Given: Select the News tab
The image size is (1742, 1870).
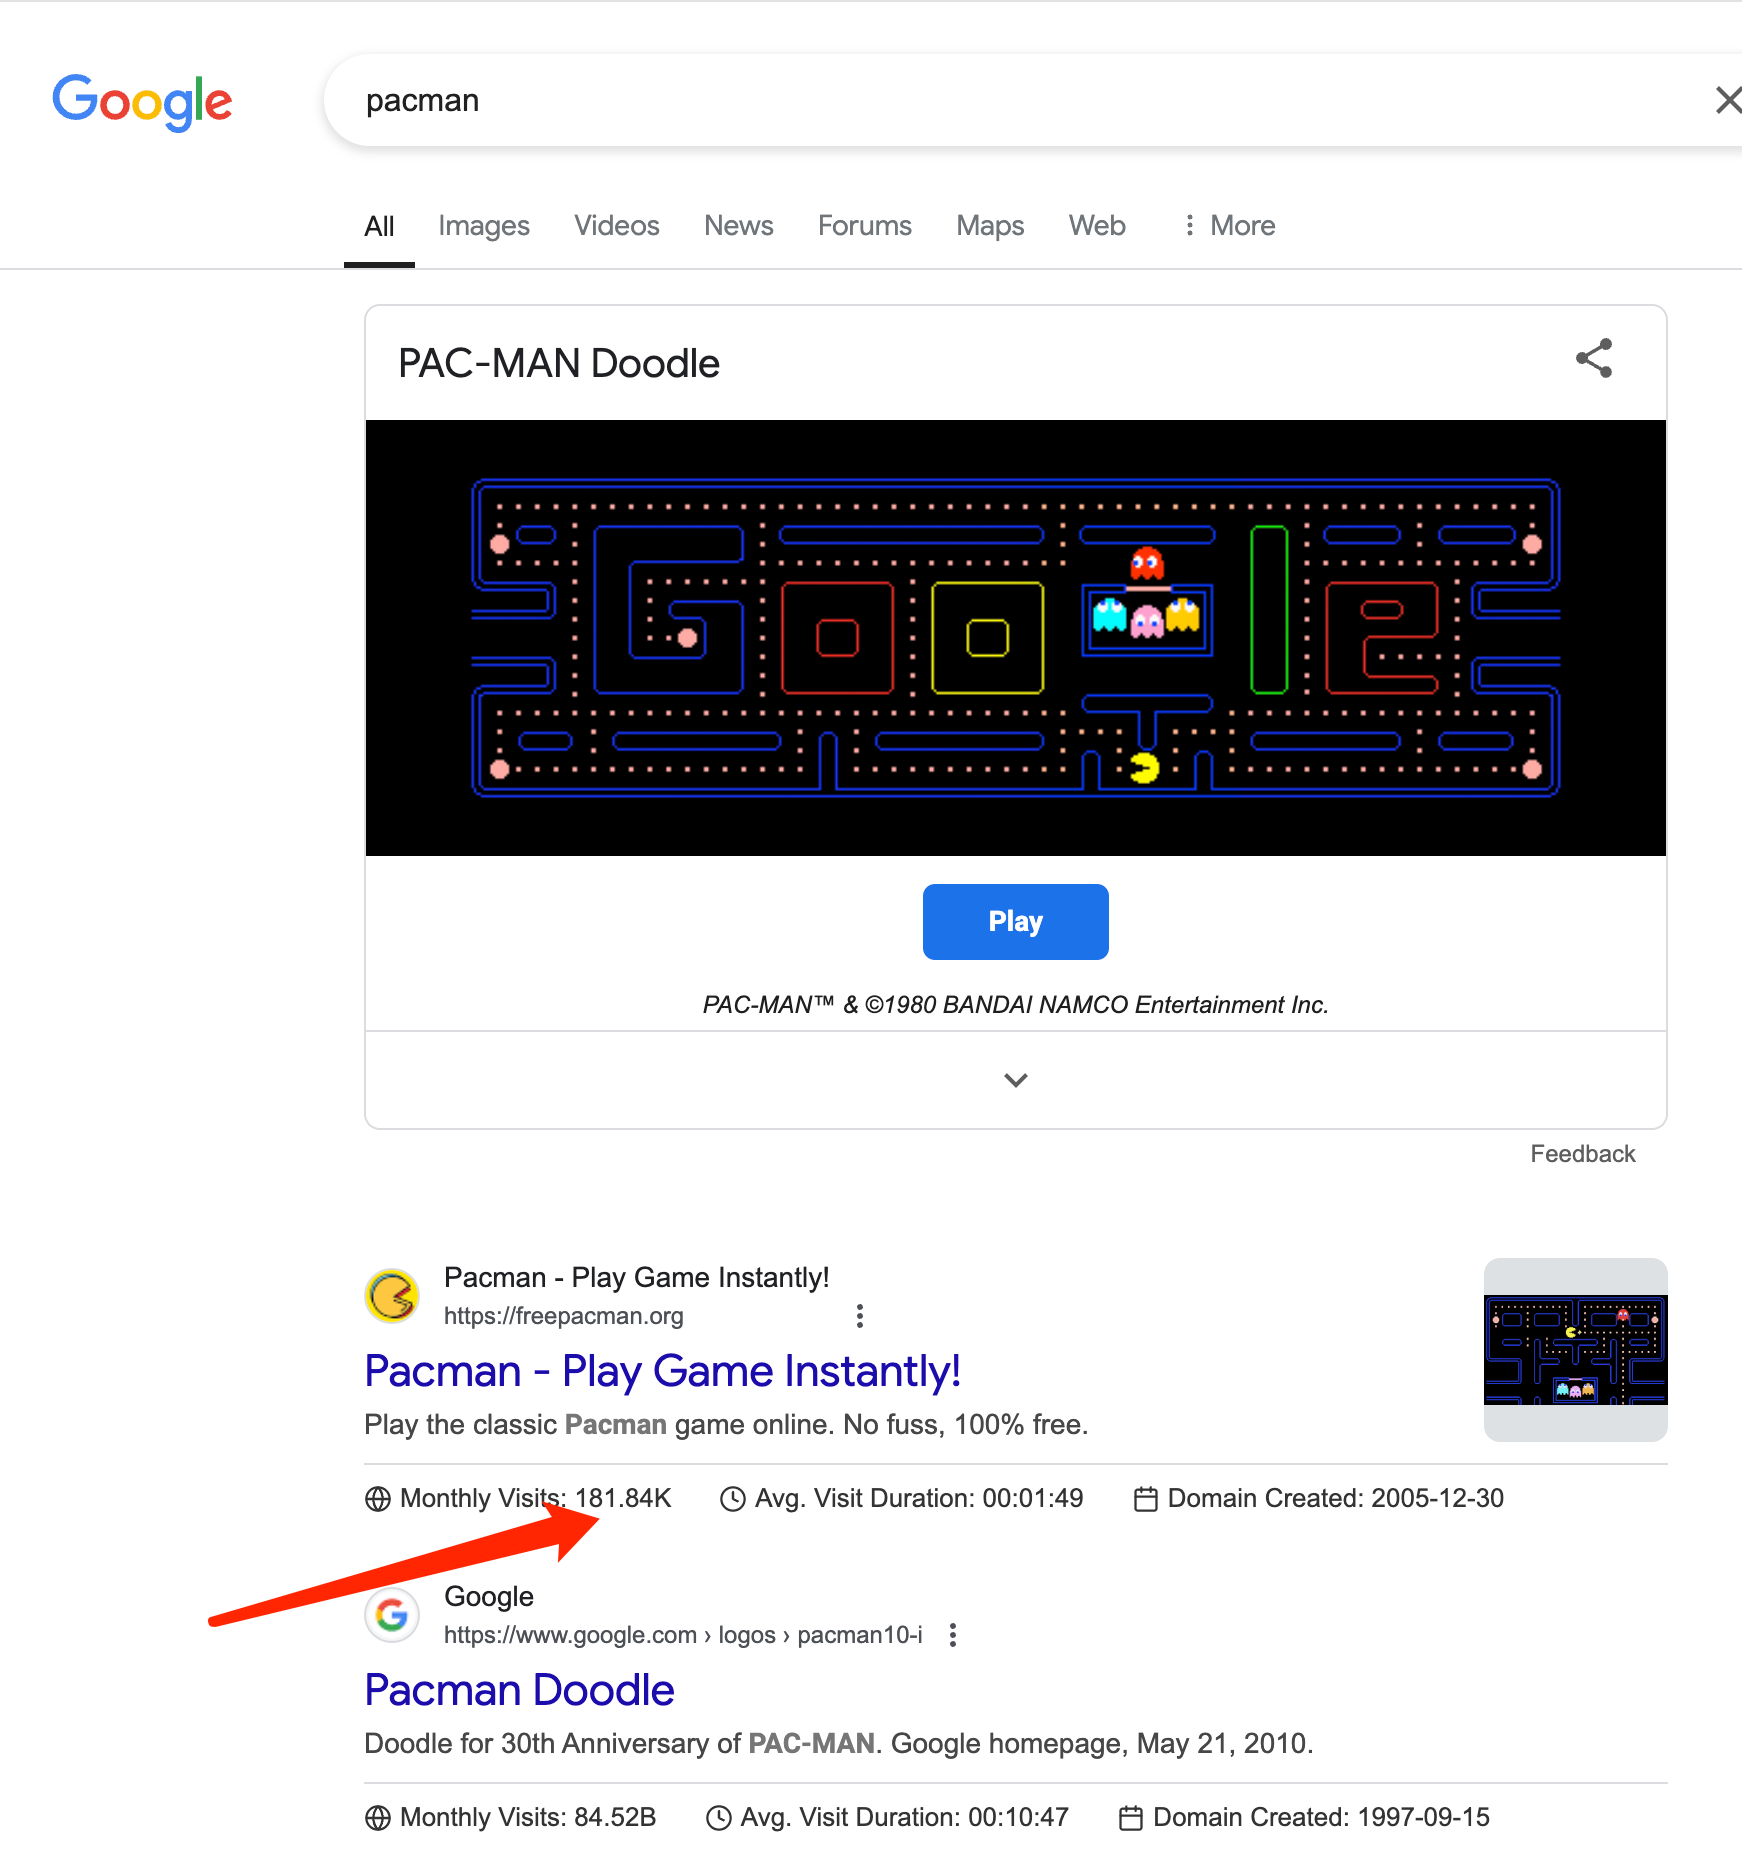Looking at the screenshot, I should coord(739,226).
